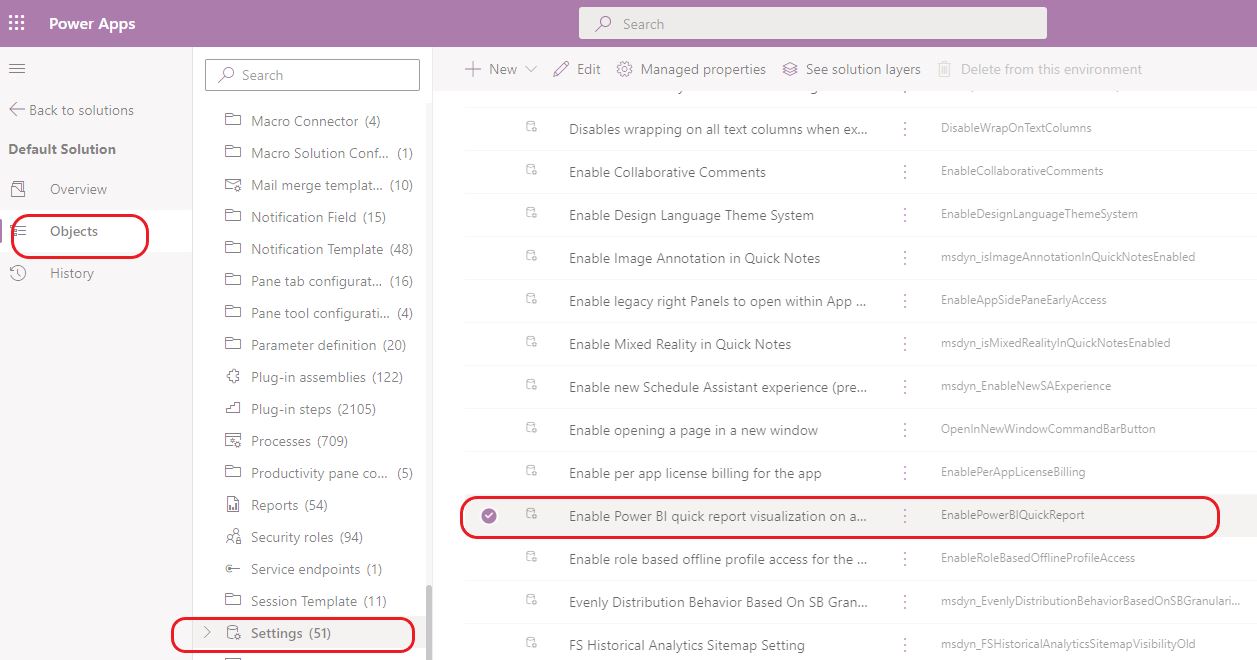Open the ellipsis menu on EnablePowerBIQuickReport row
Screen dimensions: 1257x660
[x=905, y=516]
